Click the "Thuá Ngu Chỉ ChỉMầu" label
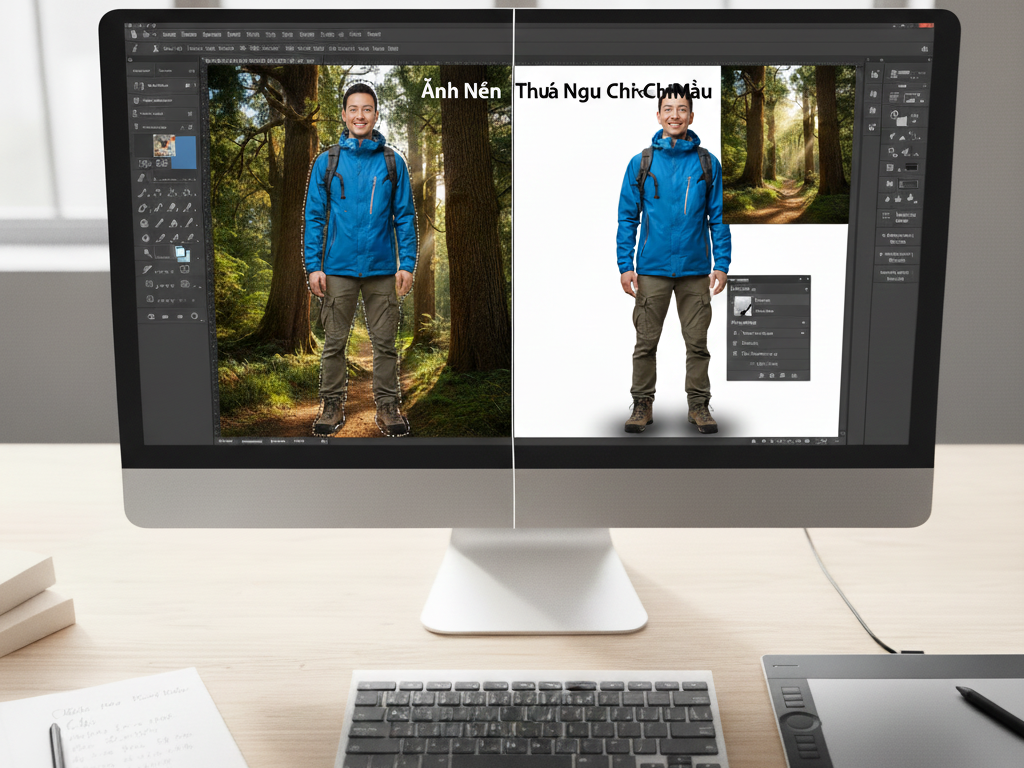The width and height of the screenshot is (1024, 768). (x=613, y=92)
